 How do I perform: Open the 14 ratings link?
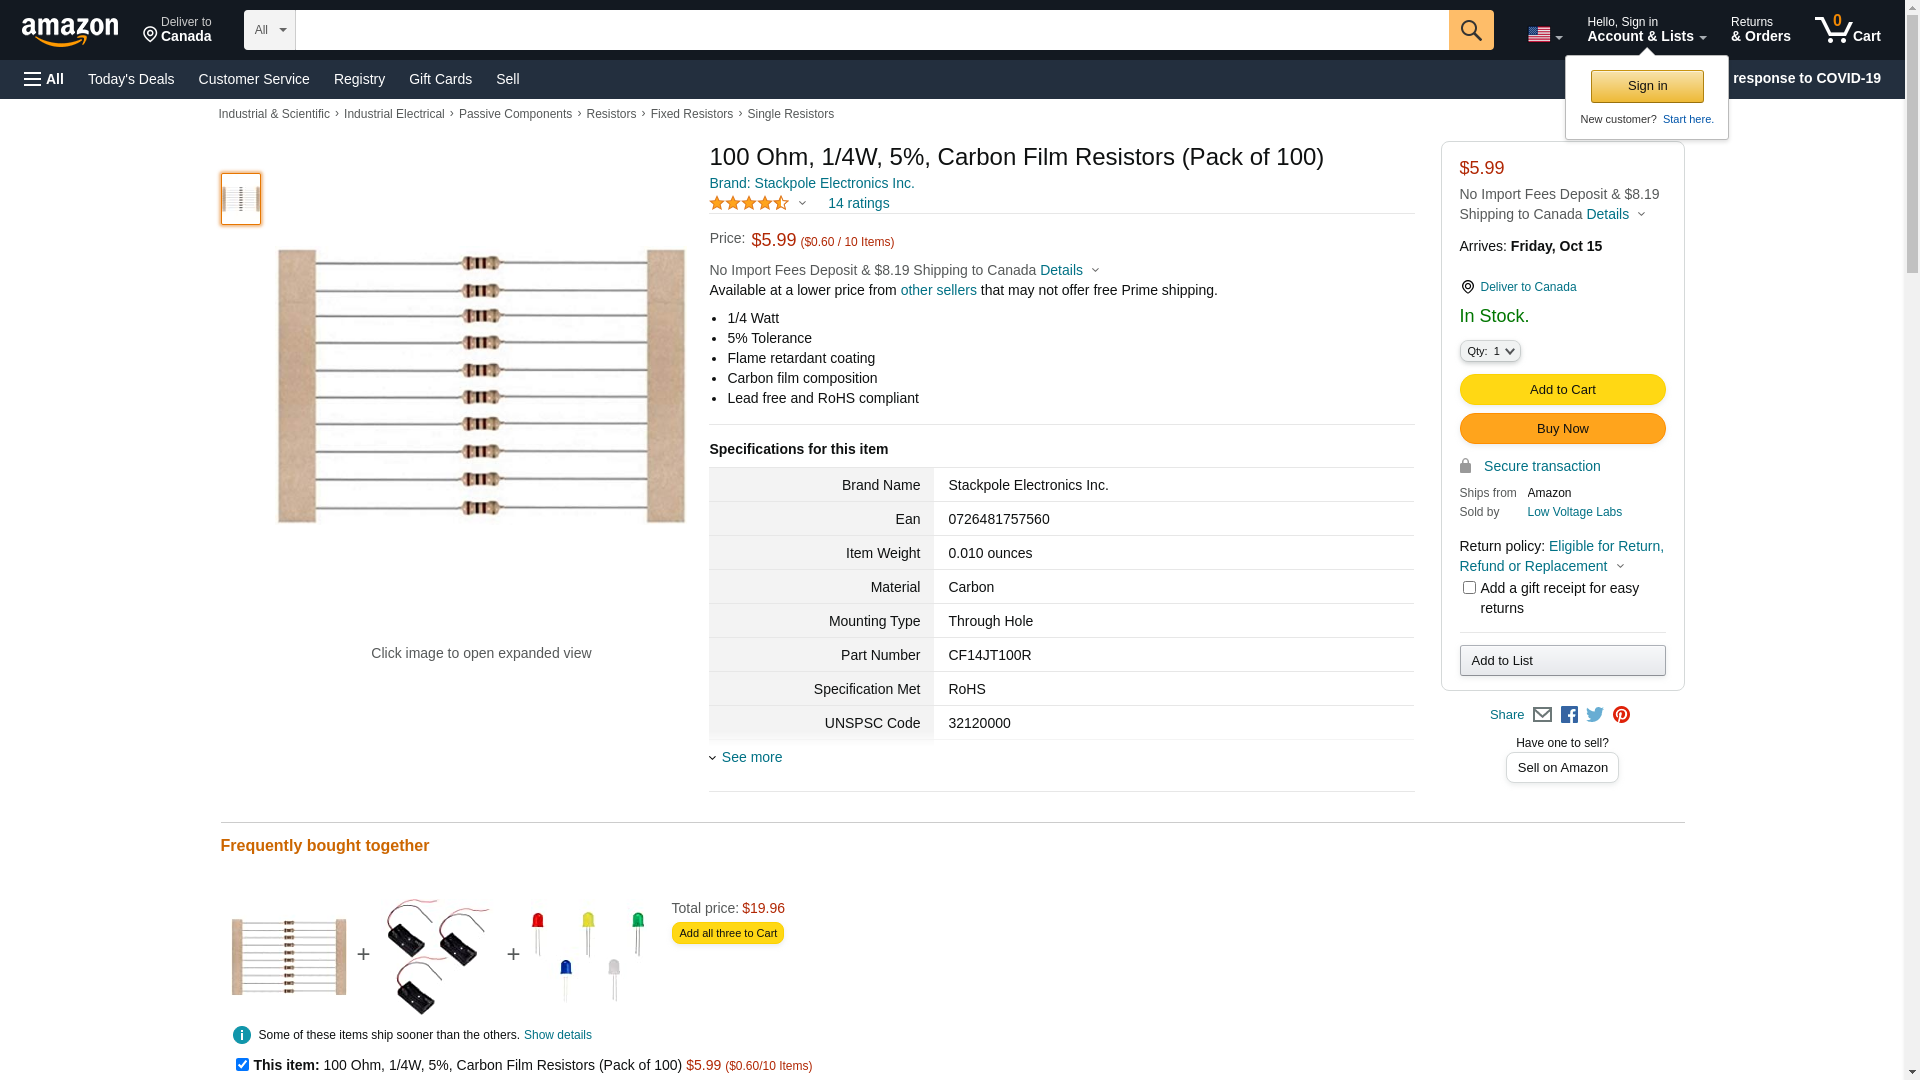pos(858,203)
